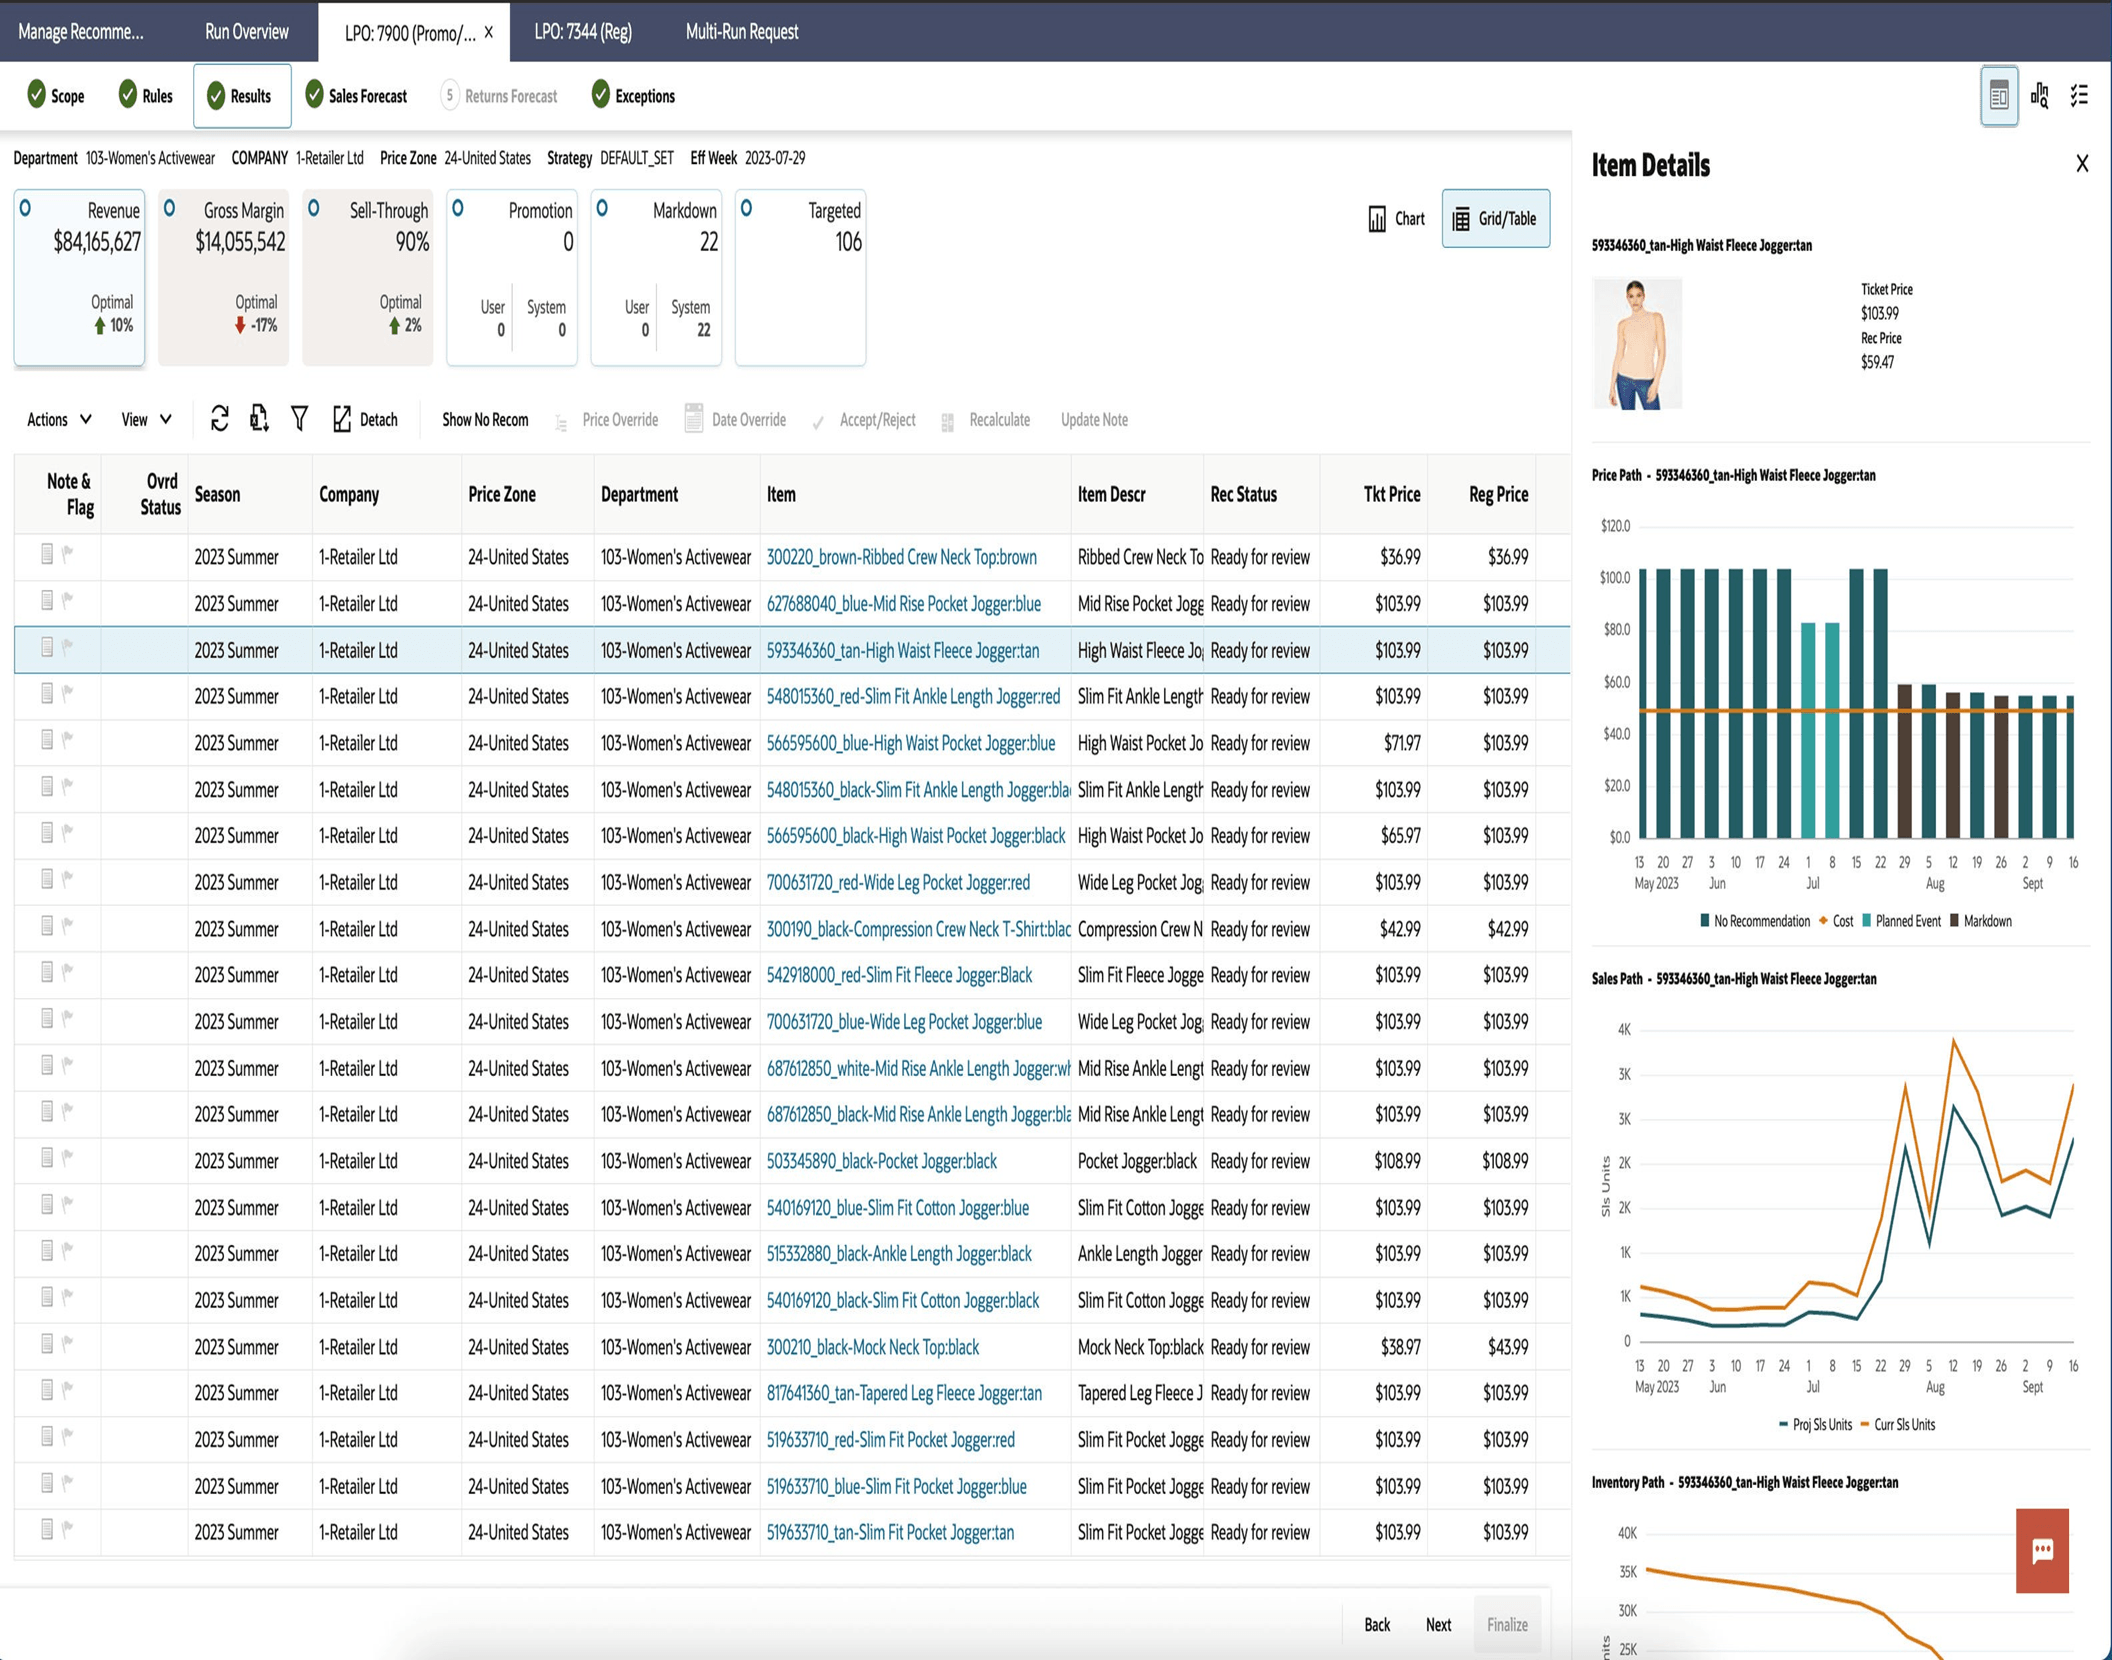This screenshot has height=1660, width=2112.
Task: Click the Next button at the bottom
Action: point(1439,1624)
